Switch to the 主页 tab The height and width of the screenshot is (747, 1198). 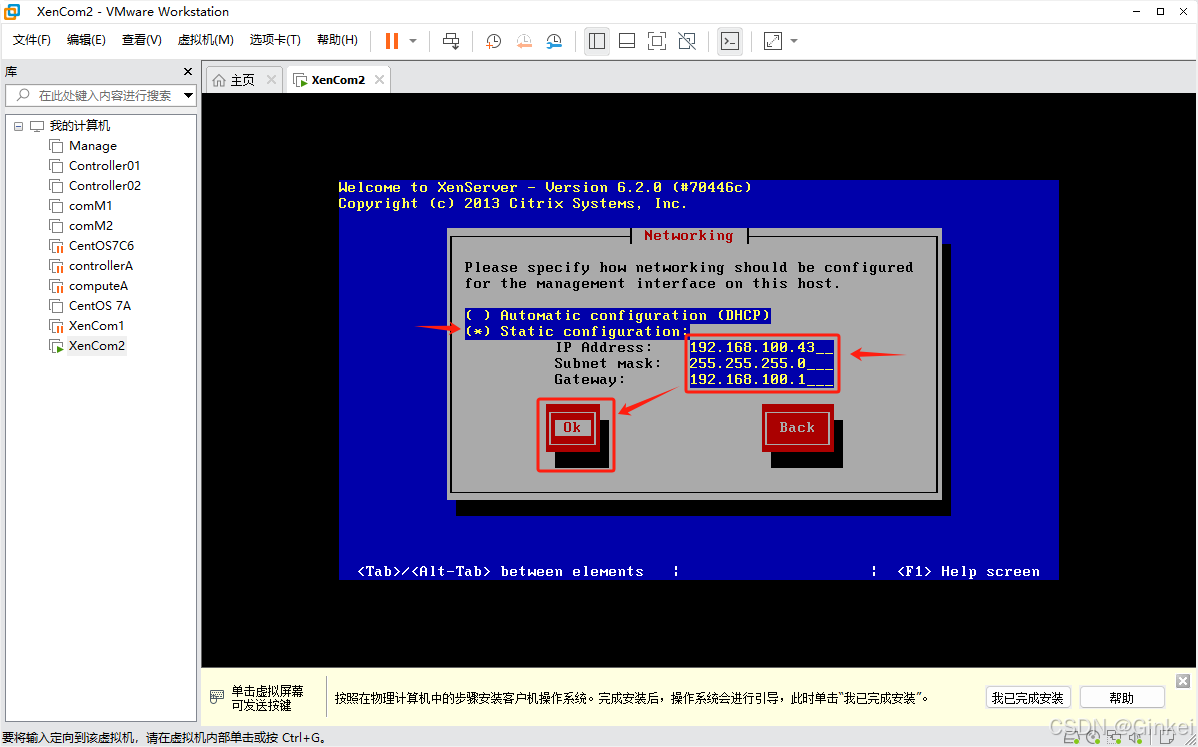tap(244, 79)
